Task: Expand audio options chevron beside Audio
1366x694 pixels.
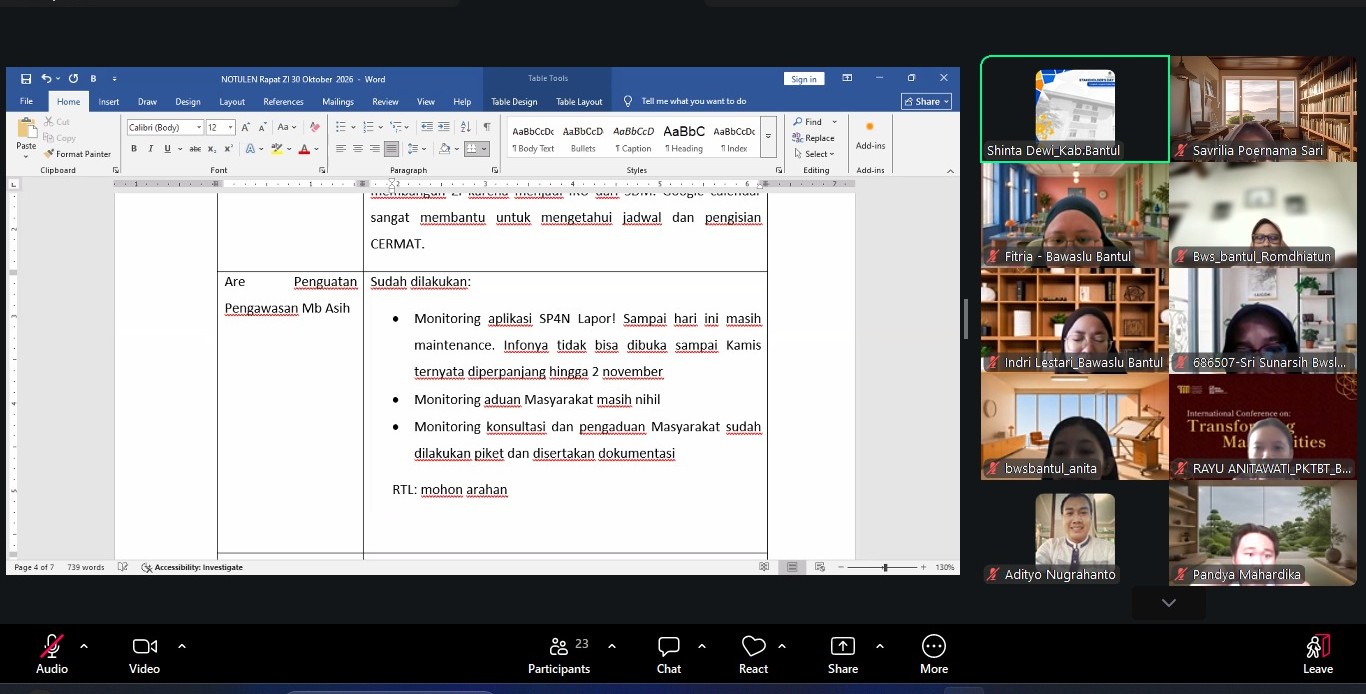Action: (83, 646)
